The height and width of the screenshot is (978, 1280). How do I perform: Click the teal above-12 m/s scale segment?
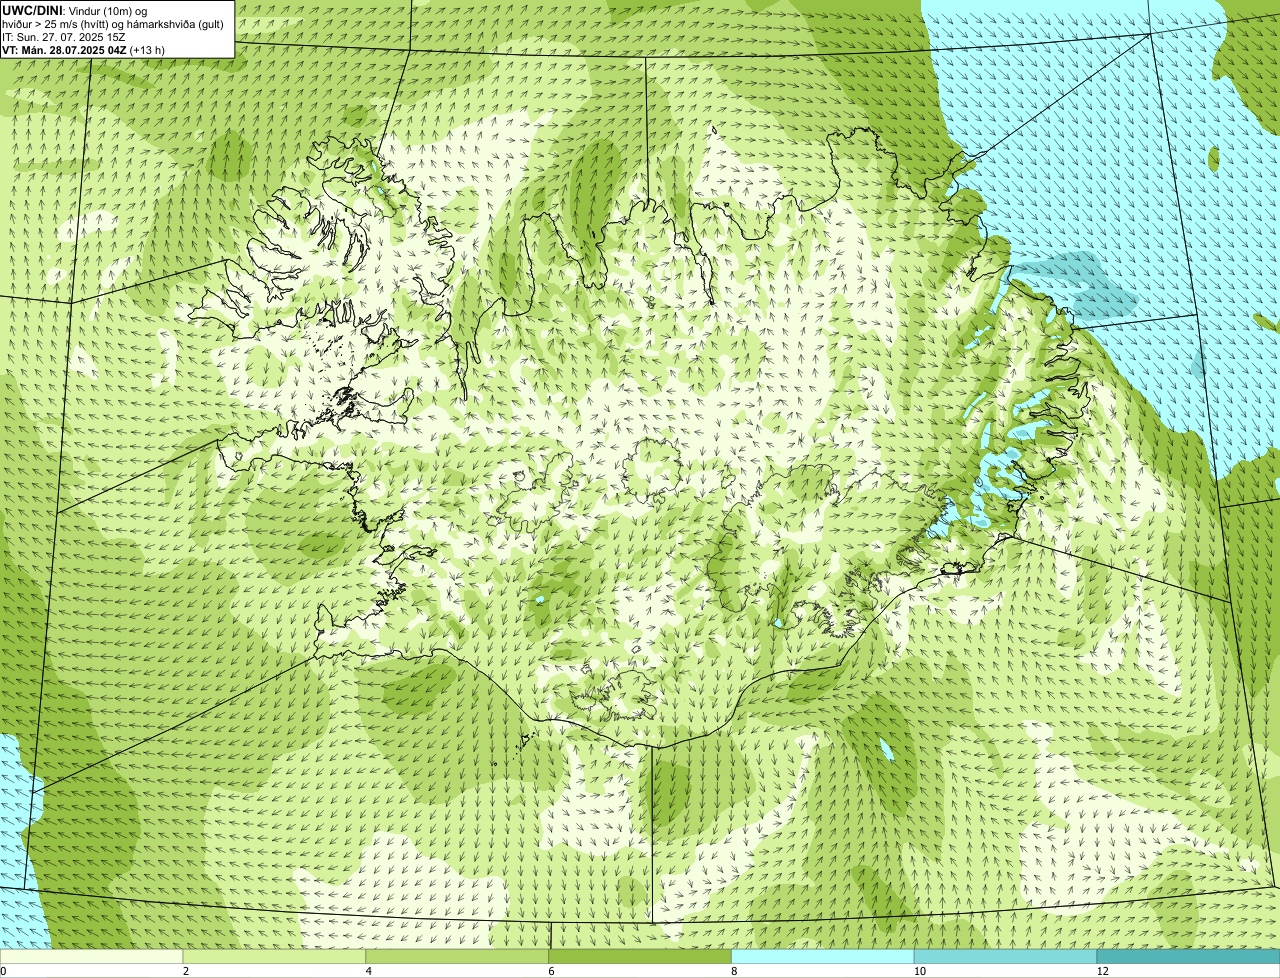[1189, 957]
